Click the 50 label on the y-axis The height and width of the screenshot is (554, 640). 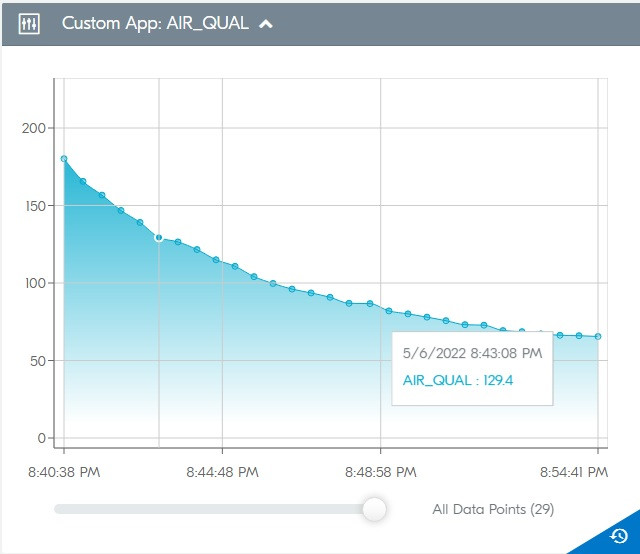tap(36, 360)
